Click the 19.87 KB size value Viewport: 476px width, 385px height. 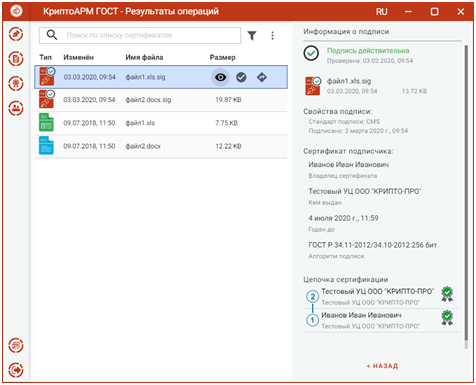pyautogui.click(x=228, y=100)
